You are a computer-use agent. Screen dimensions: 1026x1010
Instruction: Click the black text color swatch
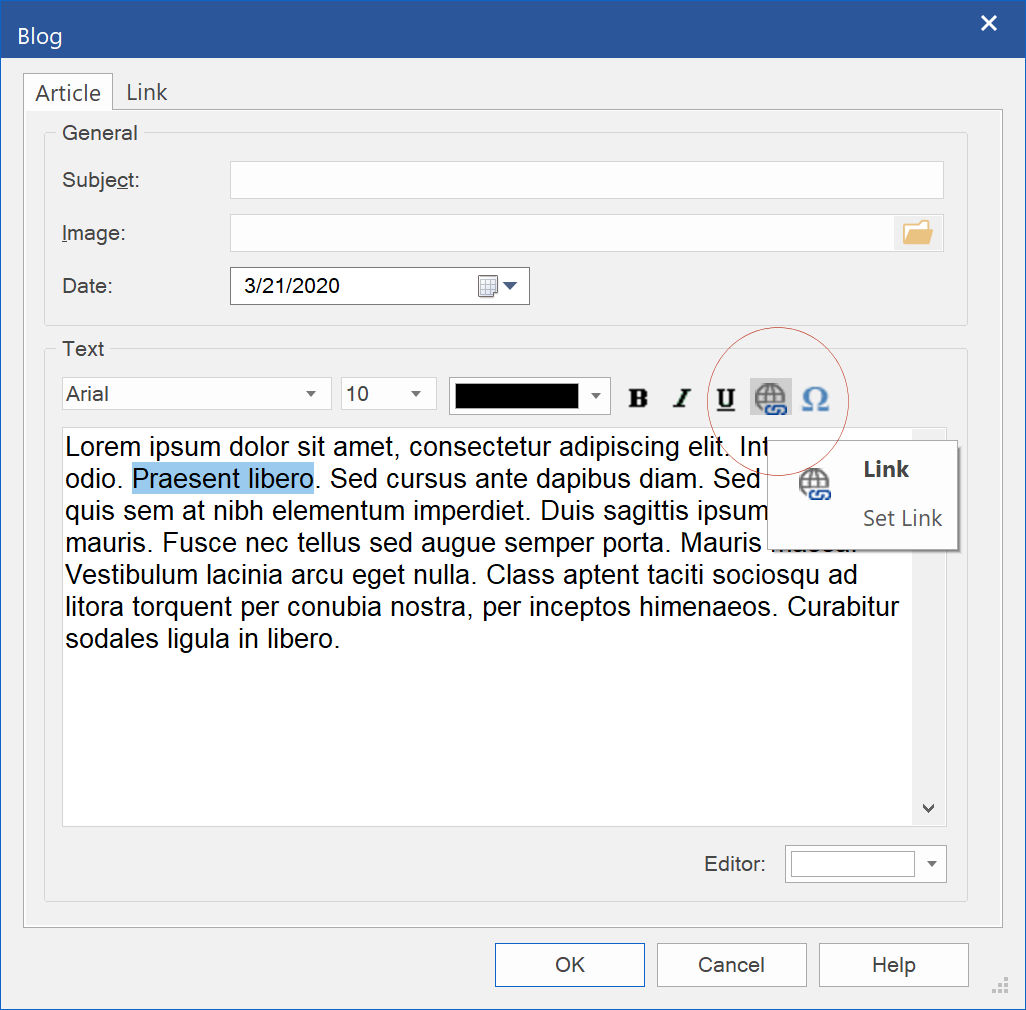[517, 396]
